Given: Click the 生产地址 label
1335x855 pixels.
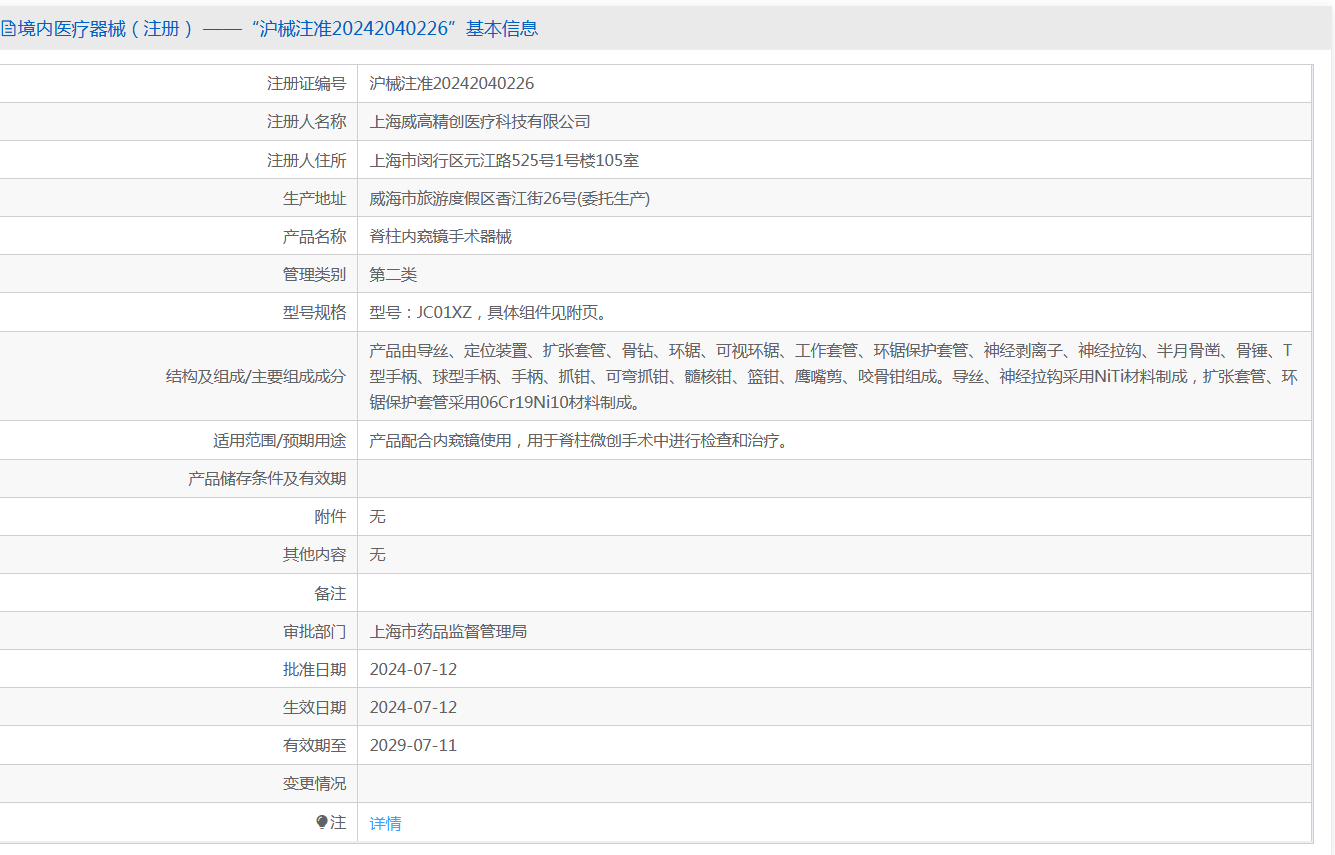Looking at the screenshot, I should (x=314, y=198).
